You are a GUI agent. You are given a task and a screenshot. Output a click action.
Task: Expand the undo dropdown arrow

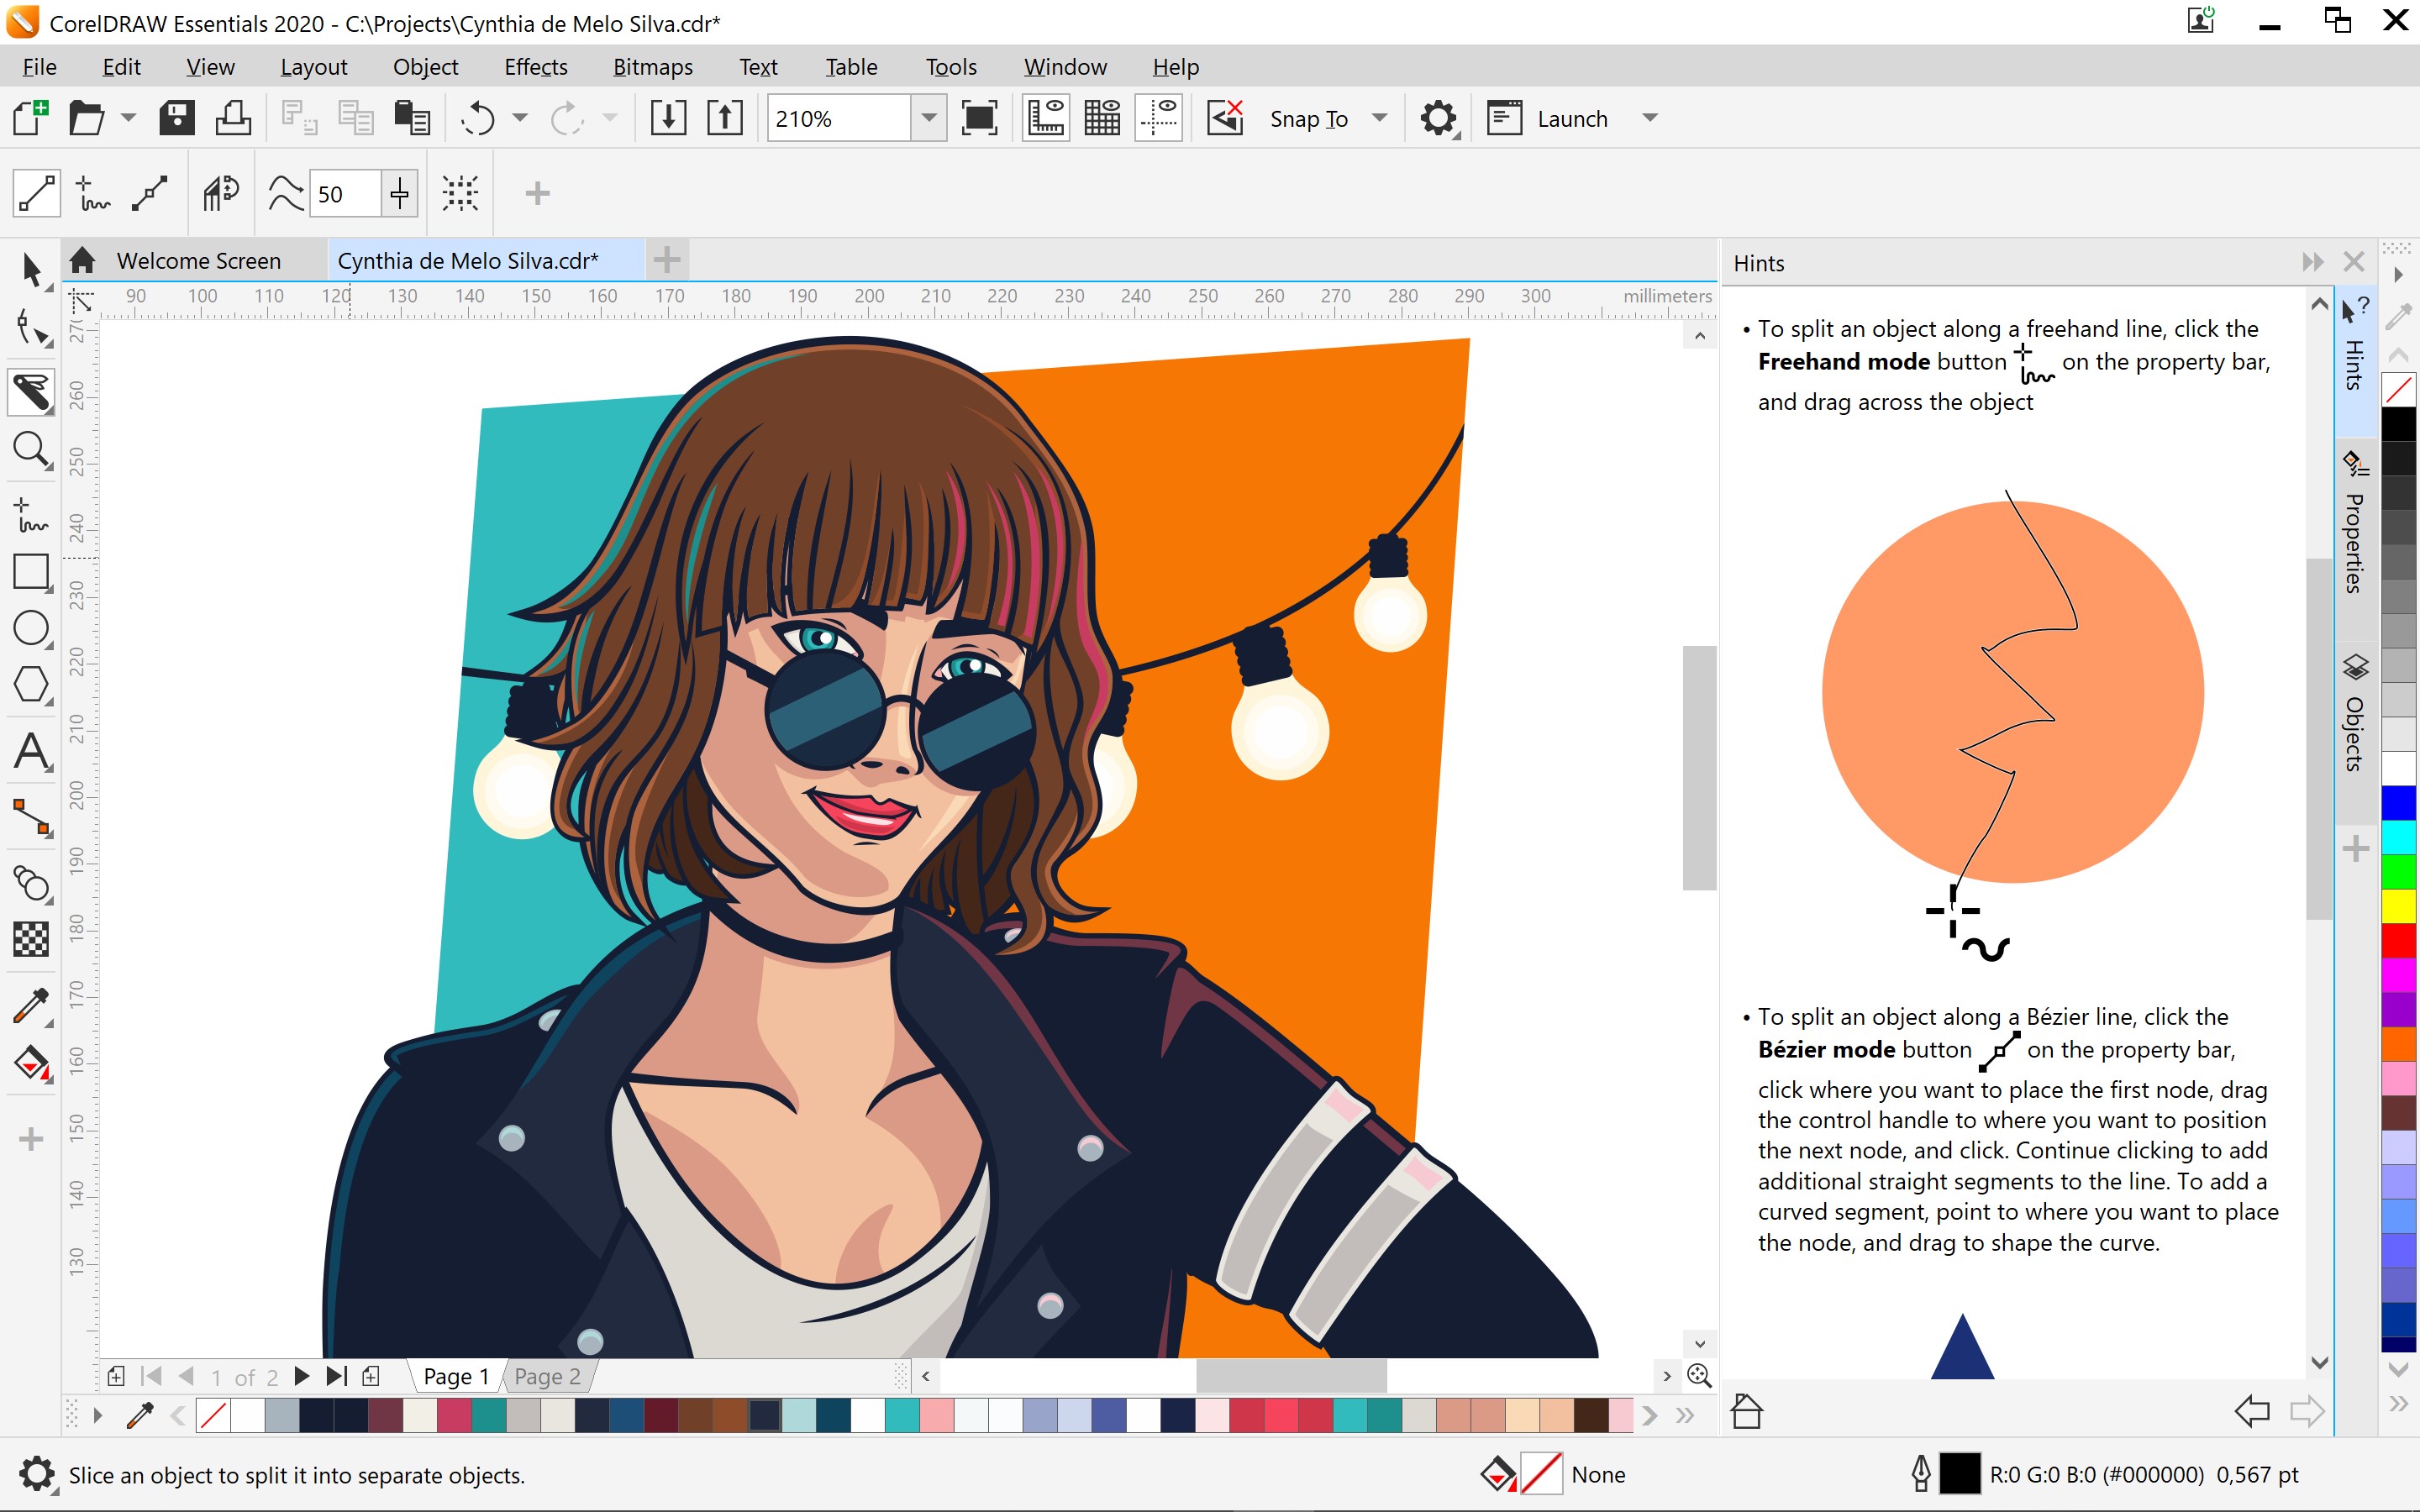tap(519, 118)
